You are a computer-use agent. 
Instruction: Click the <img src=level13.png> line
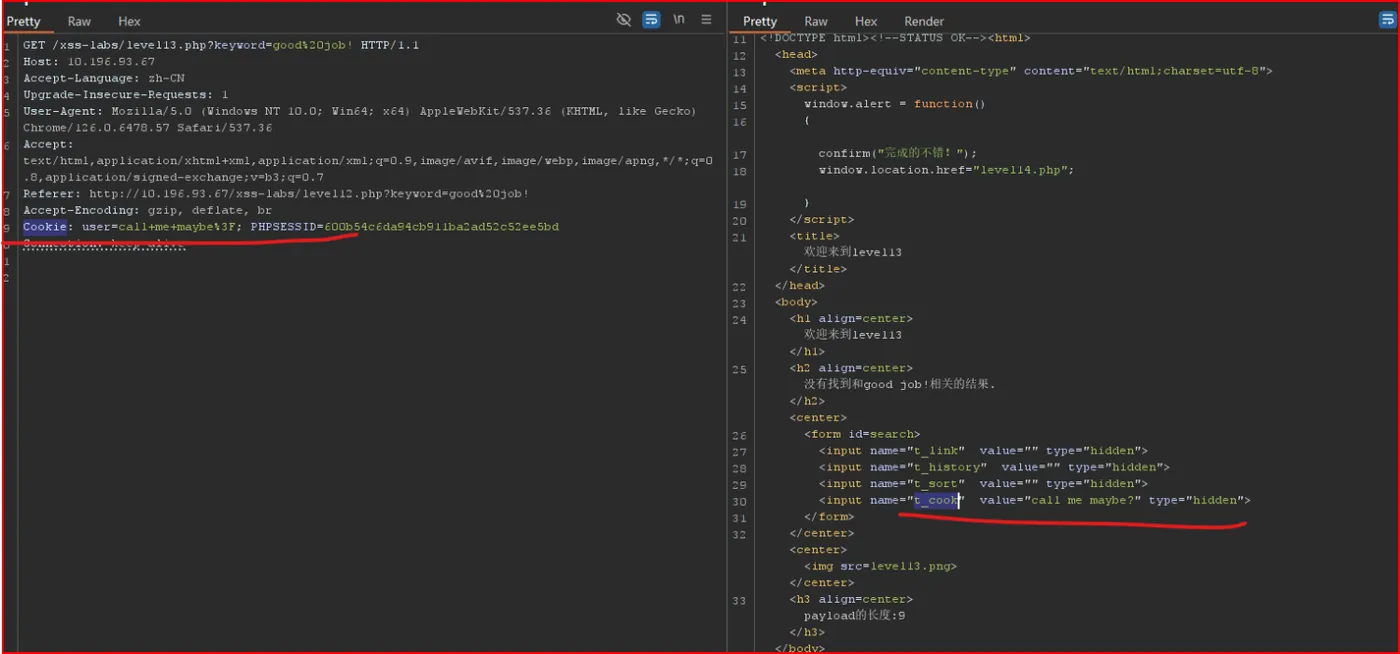pos(880,566)
